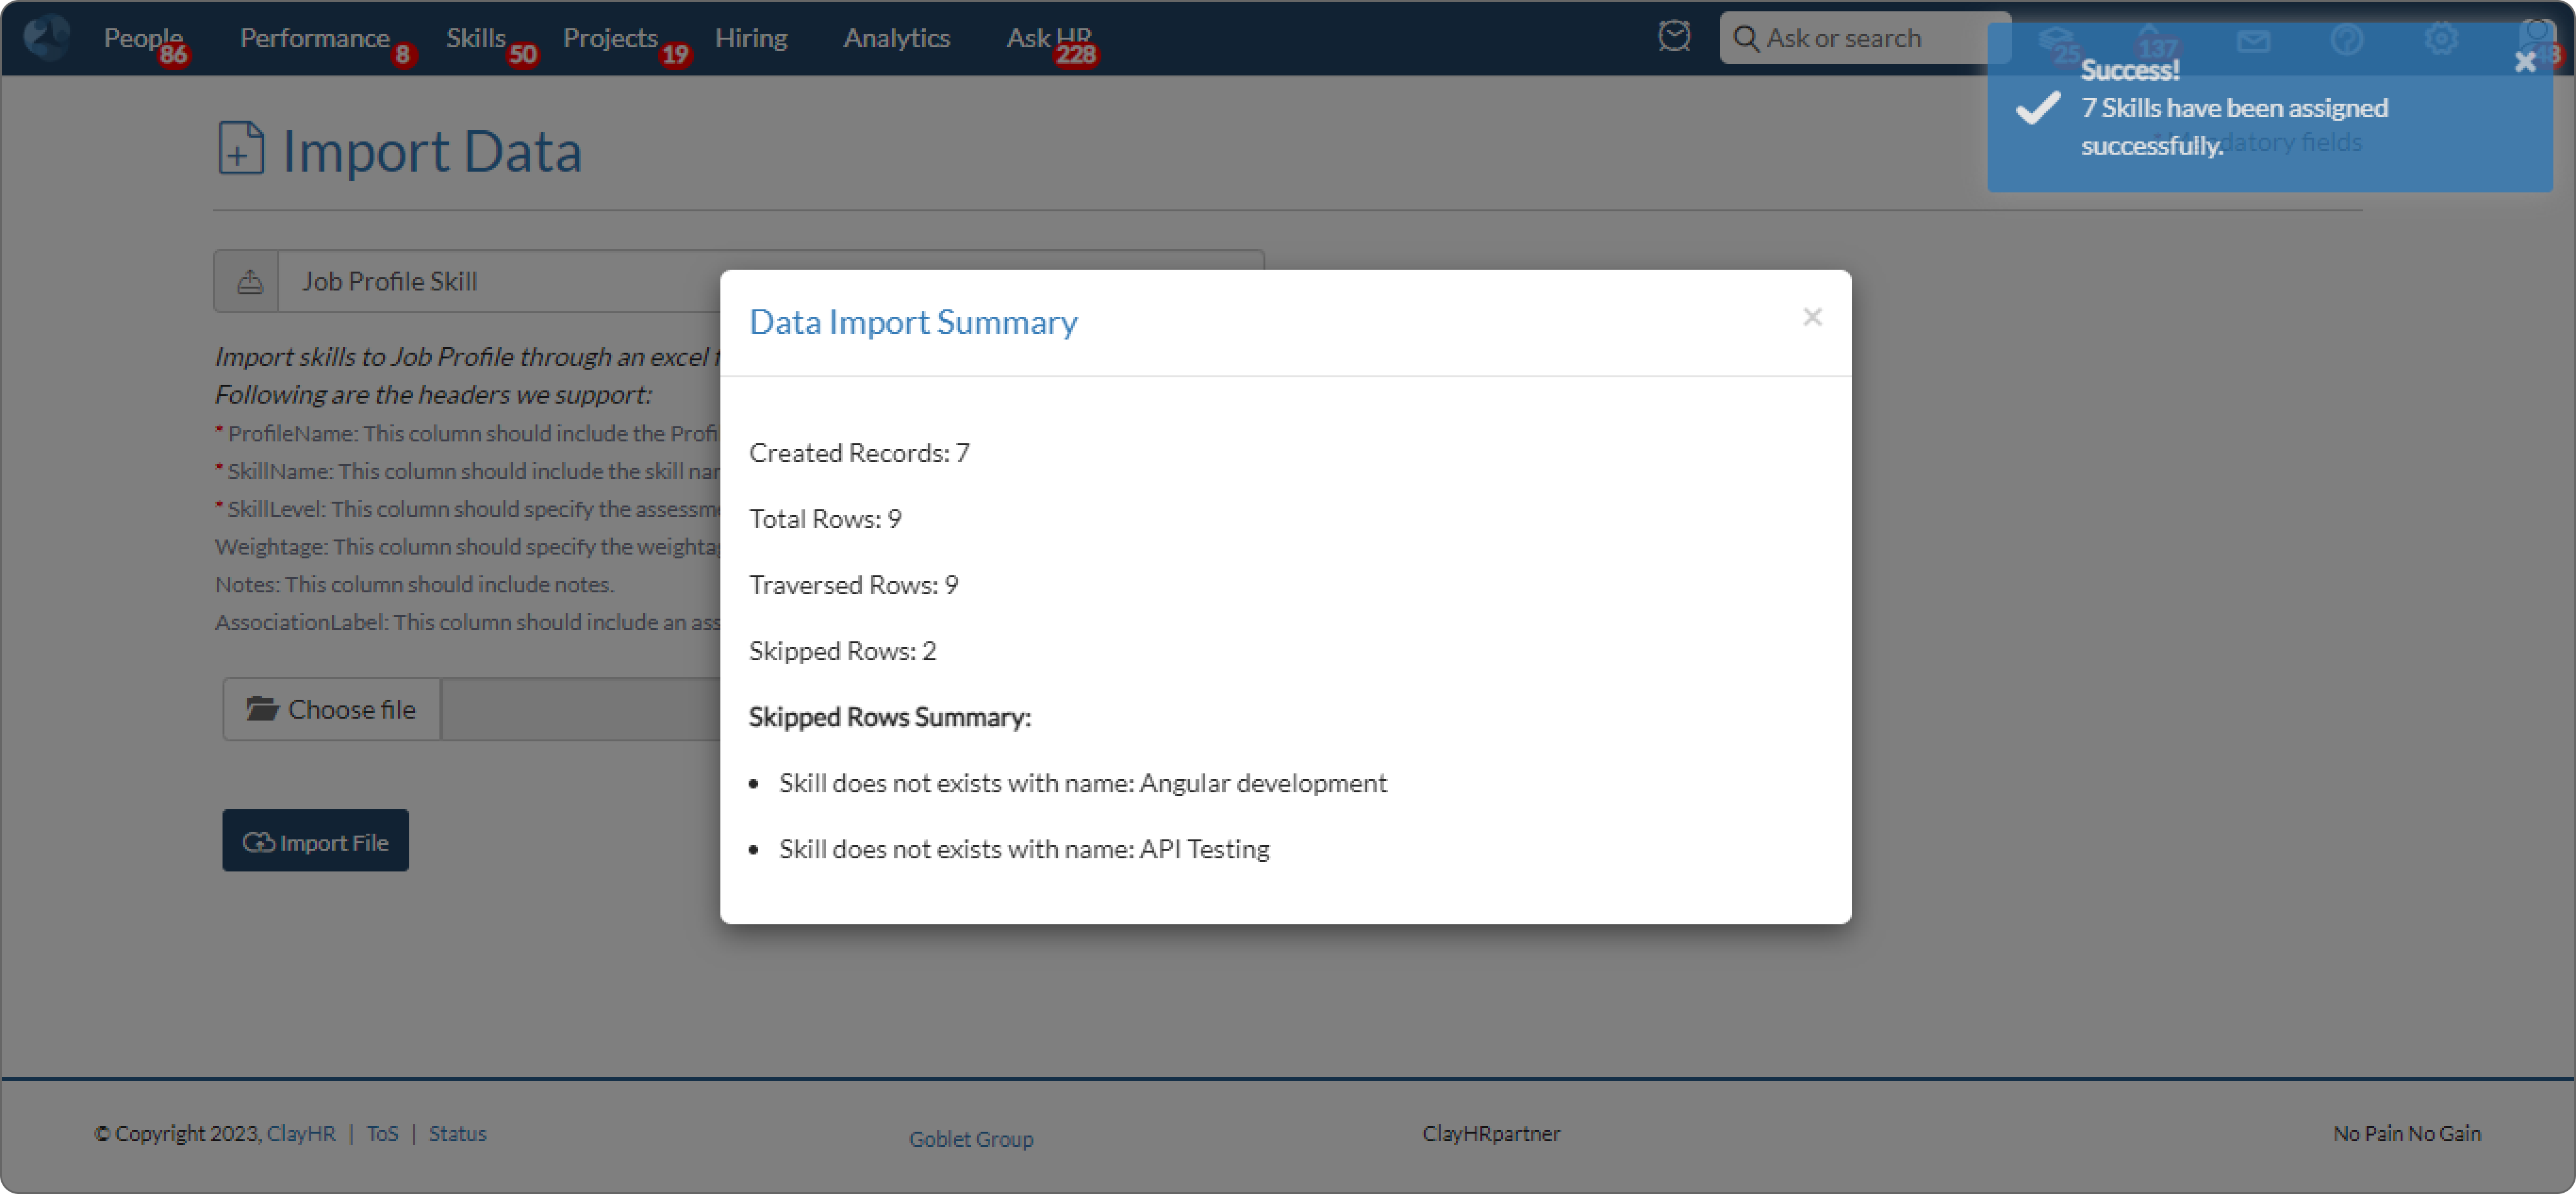Click the Data Import Summary title

pos(913,322)
